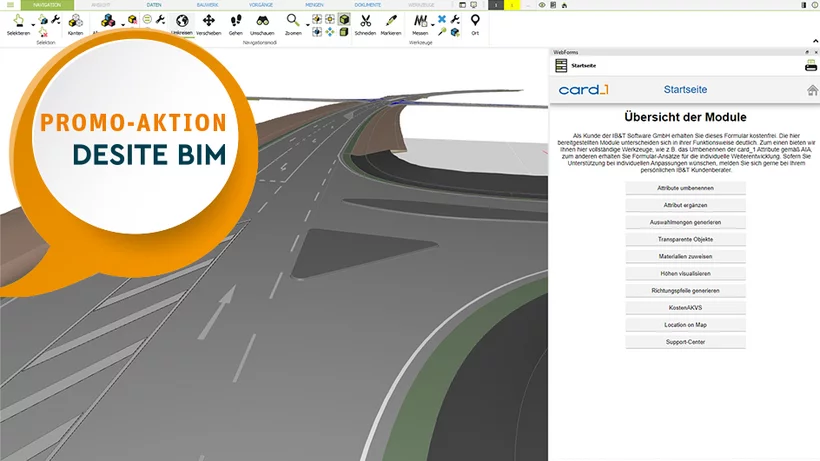Image resolution: width=820 pixels, height=461 pixels.
Task: Click the WebForms Startseite form icon
Action: click(561, 65)
